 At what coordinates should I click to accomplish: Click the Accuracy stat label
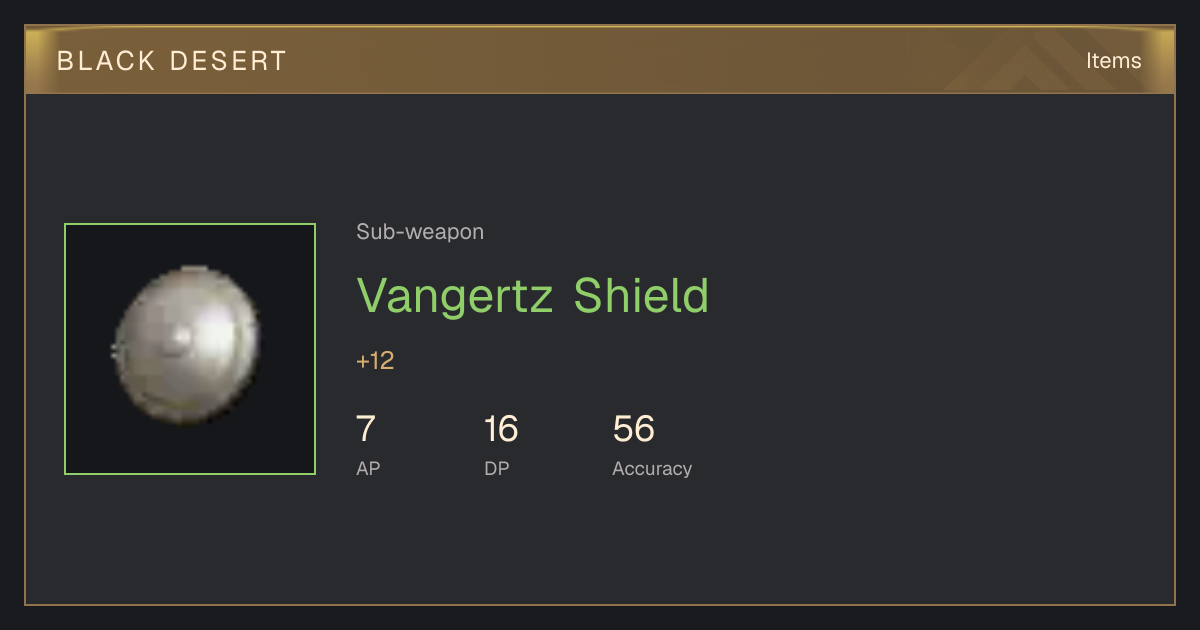tap(652, 468)
